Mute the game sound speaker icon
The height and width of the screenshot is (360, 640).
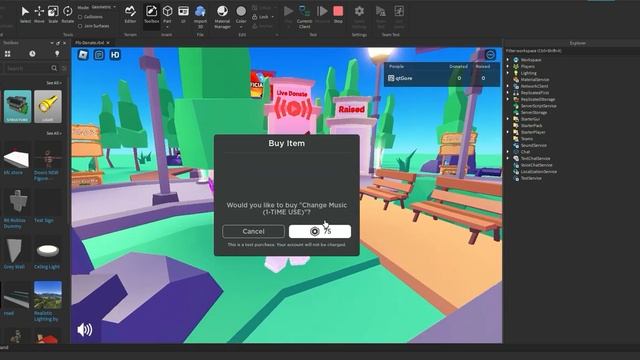click(84, 329)
